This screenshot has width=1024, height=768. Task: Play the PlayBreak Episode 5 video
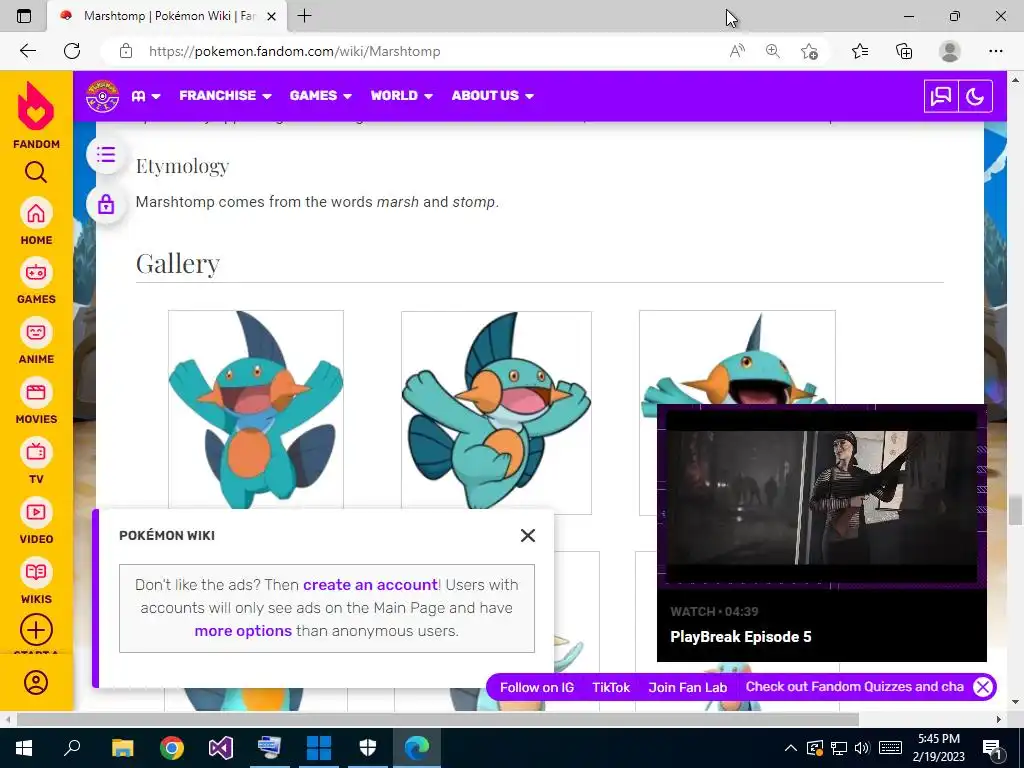tap(822, 497)
